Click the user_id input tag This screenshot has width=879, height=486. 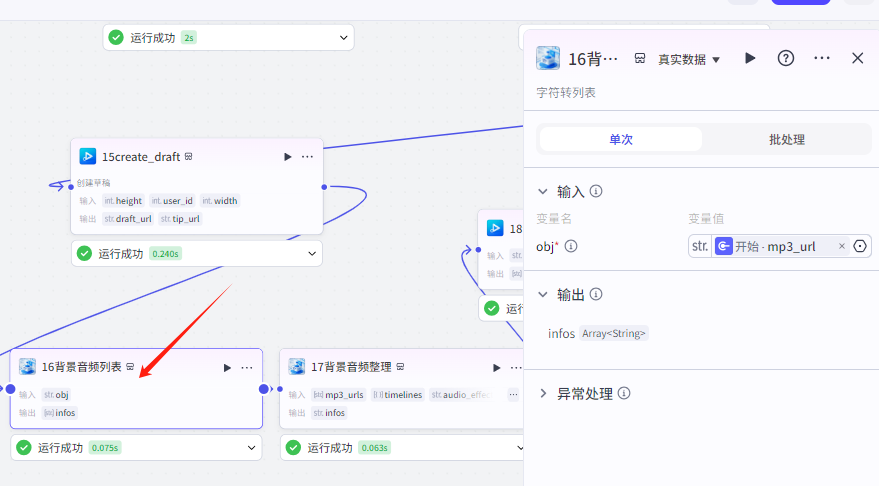point(173,201)
